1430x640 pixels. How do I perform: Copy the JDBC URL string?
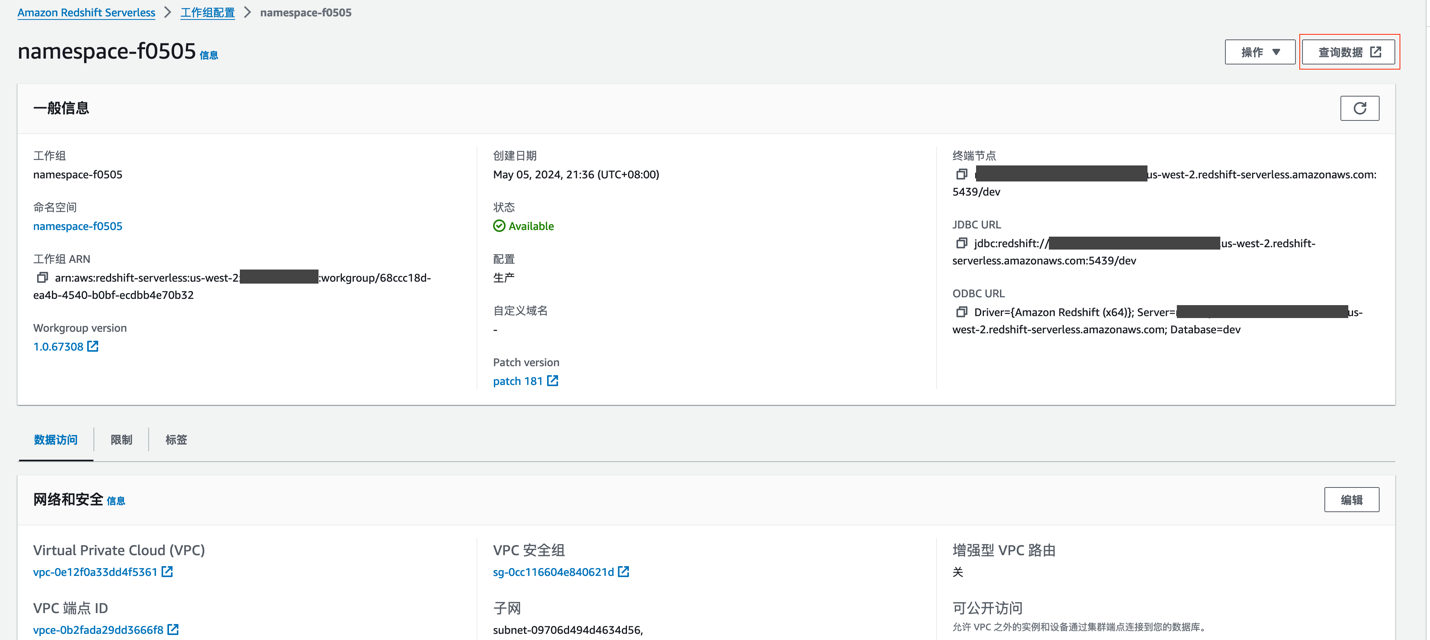click(961, 243)
